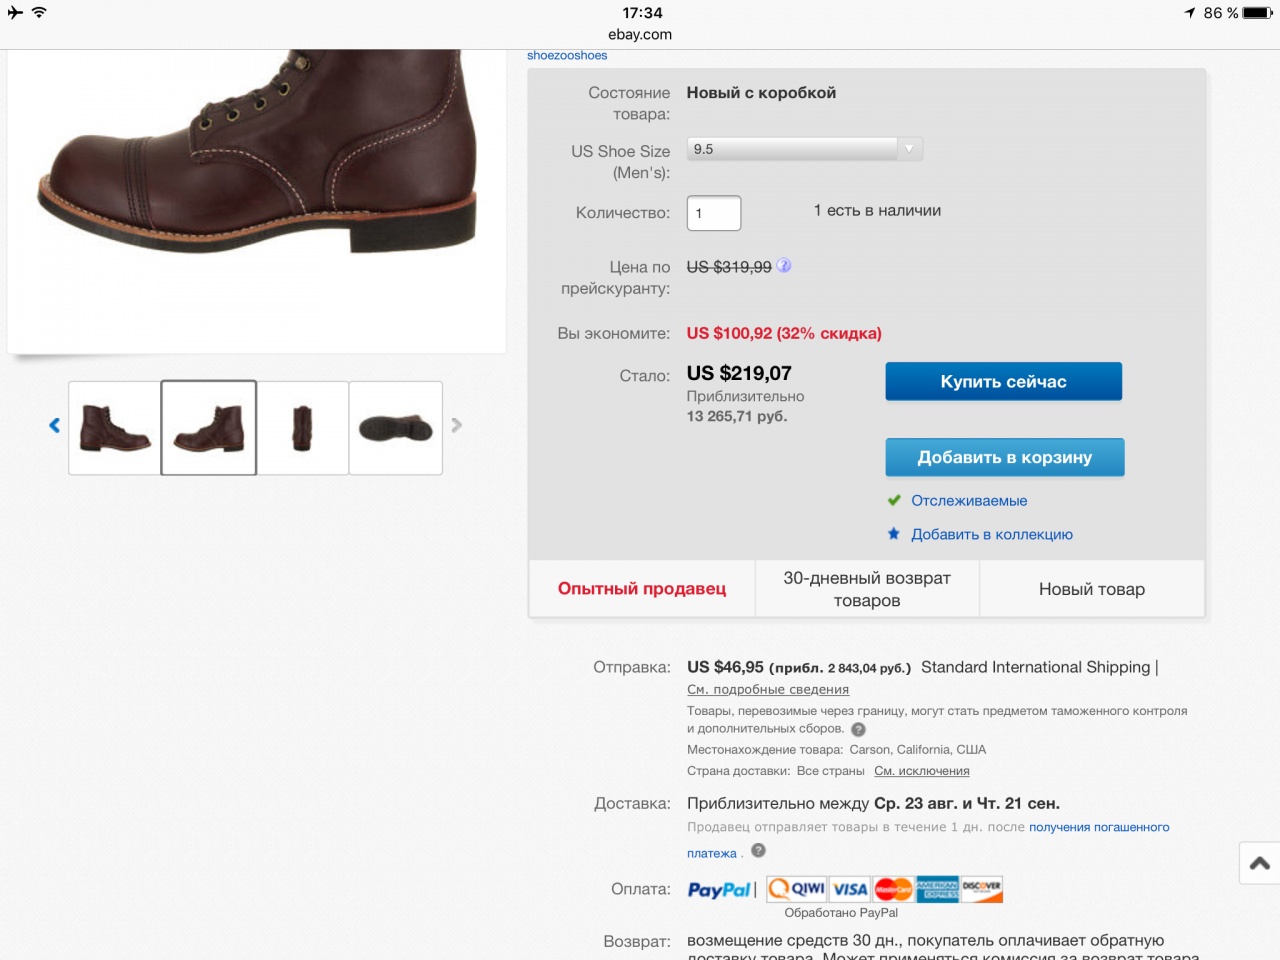Click the list price info question icon
1280x960 pixels.
tap(784, 266)
